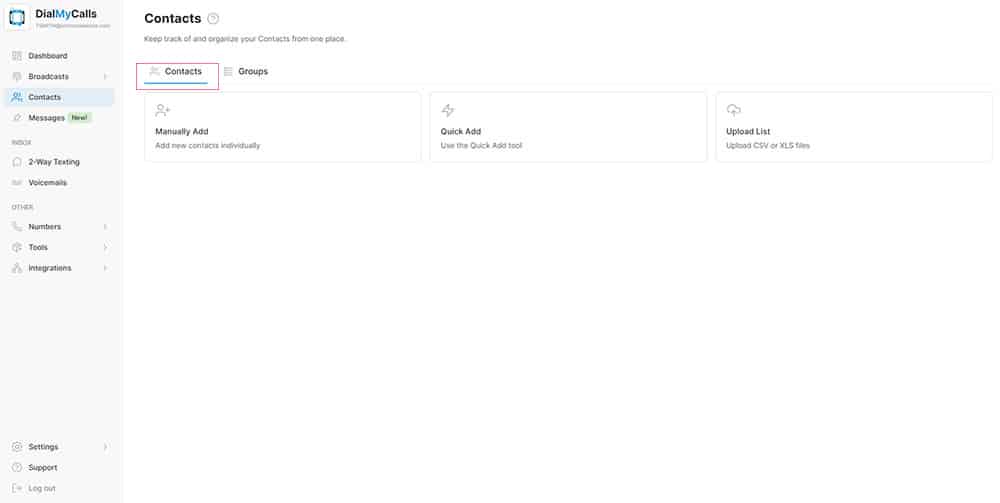Expand the Tools submenu chevron
This screenshot has width=1000, height=503.
pyautogui.click(x=105, y=248)
